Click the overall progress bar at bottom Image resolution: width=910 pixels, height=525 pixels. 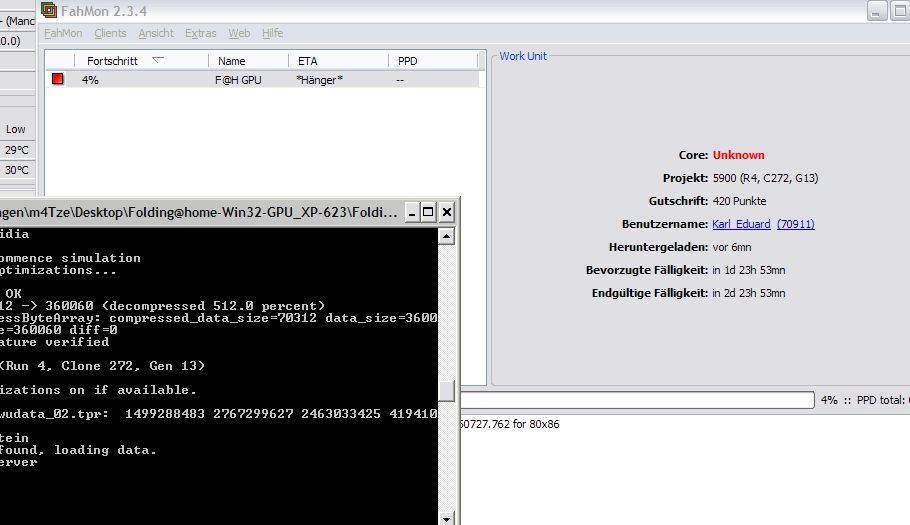637,400
